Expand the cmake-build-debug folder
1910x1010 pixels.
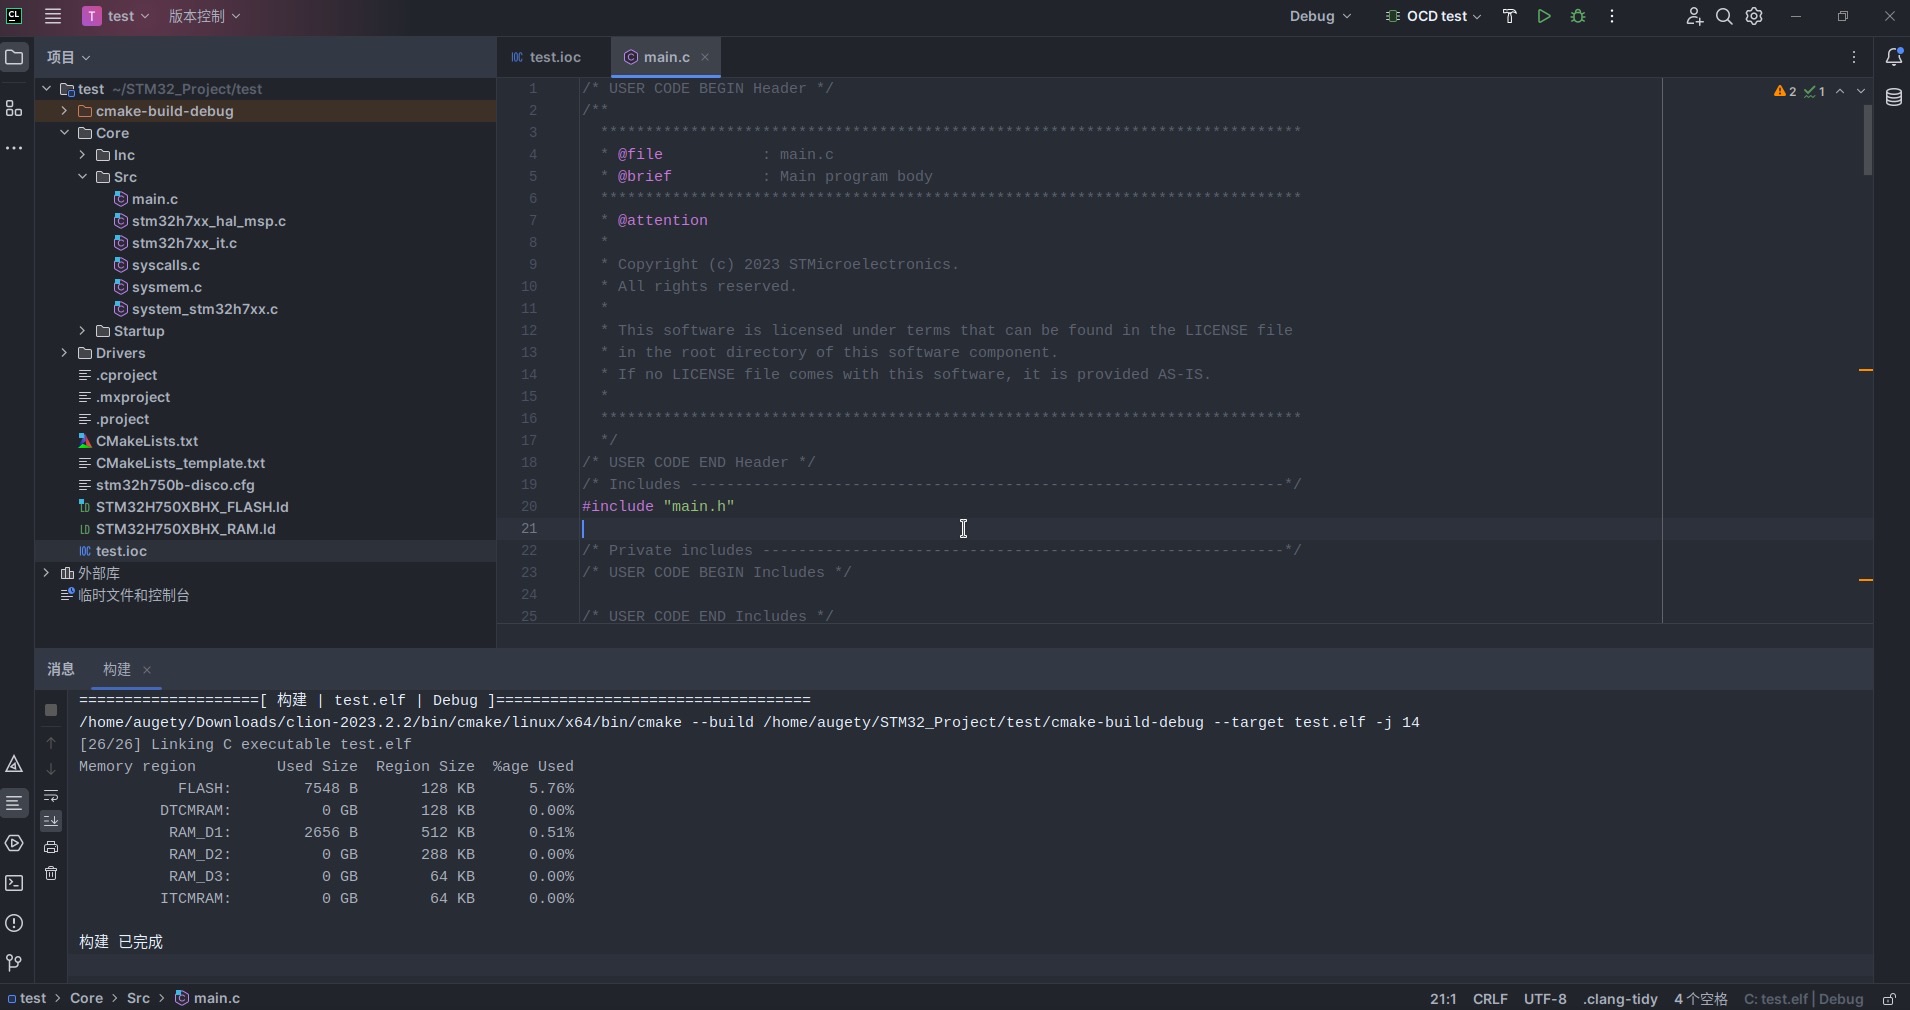tap(64, 111)
